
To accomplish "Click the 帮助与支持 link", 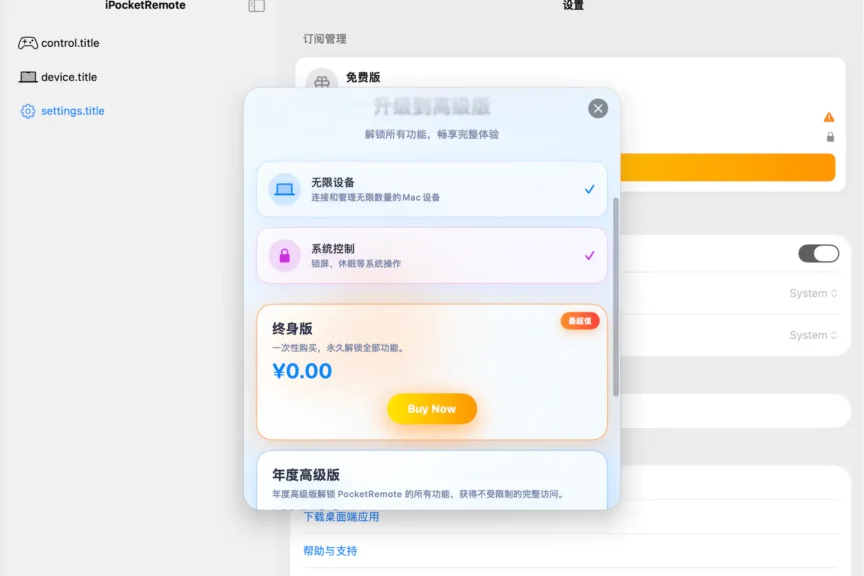I will coord(330,550).
